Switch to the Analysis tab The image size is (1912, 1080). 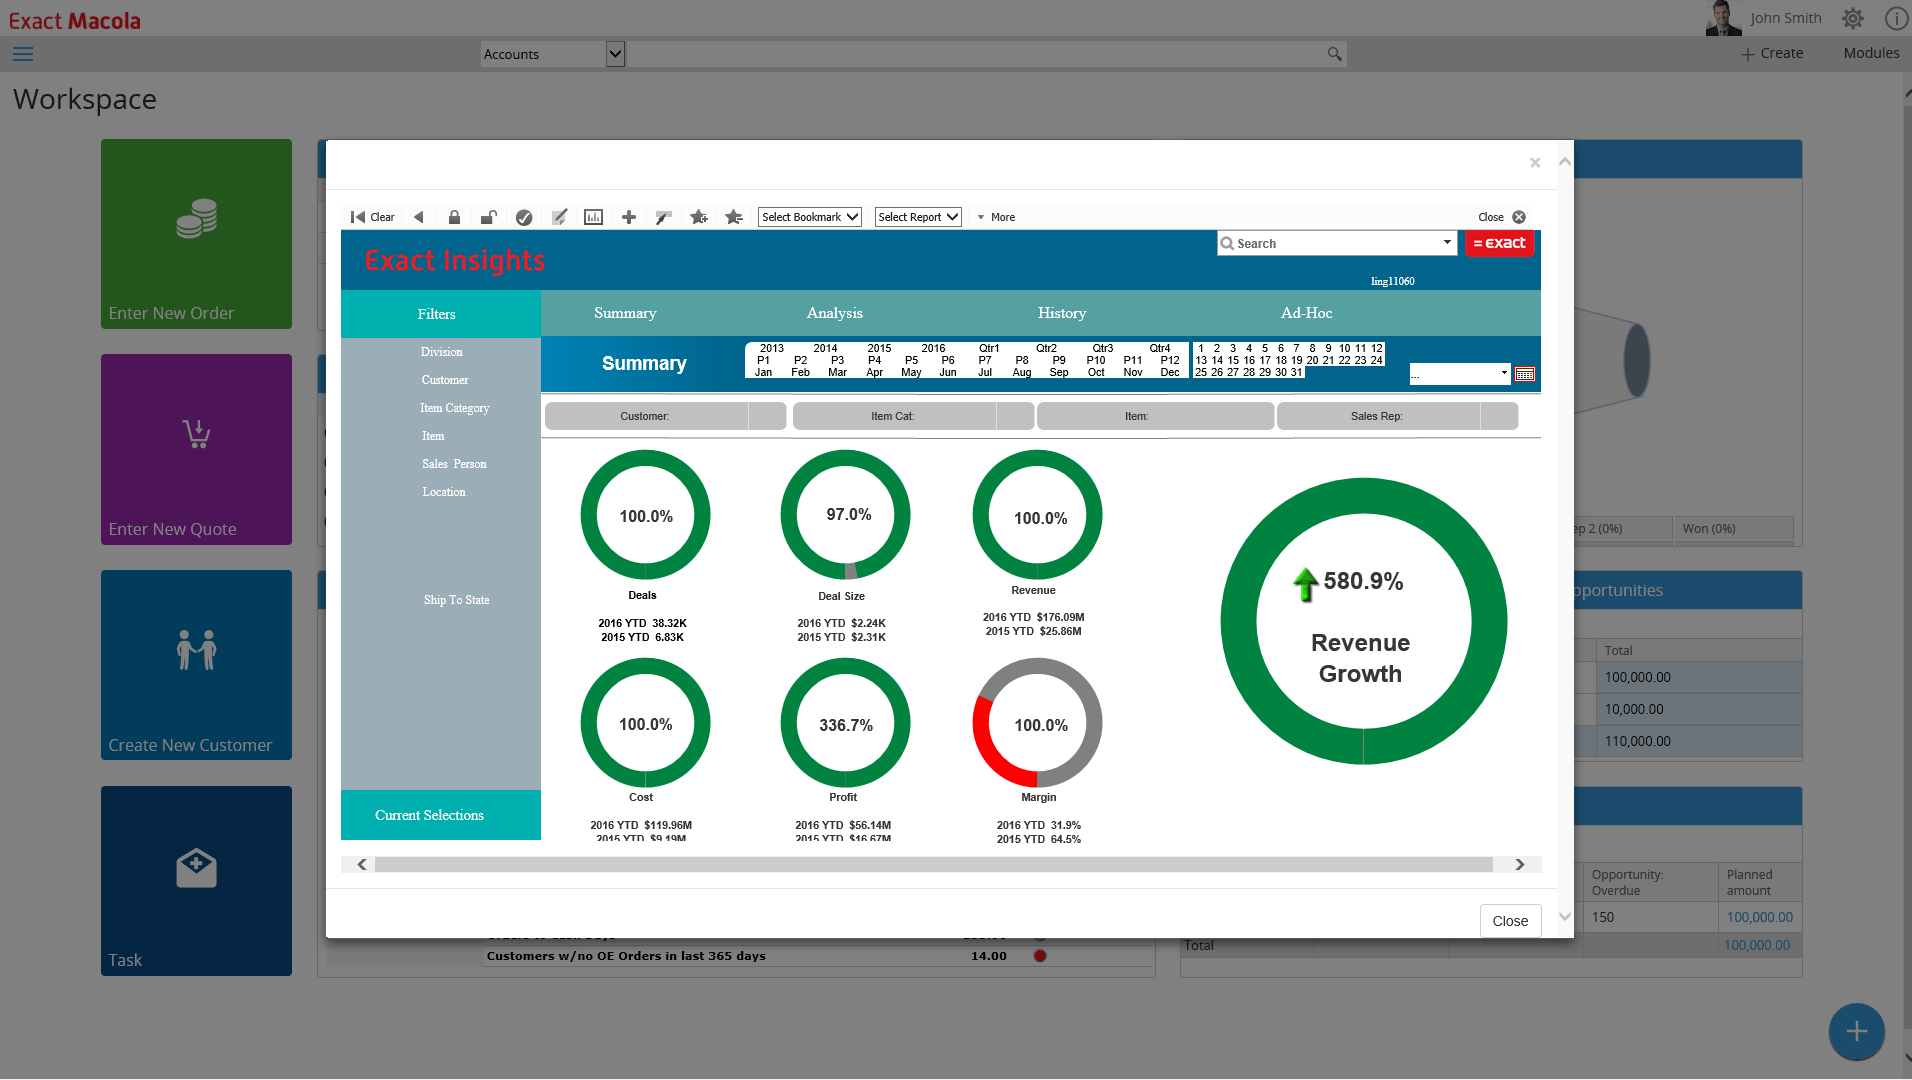click(x=835, y=313)
